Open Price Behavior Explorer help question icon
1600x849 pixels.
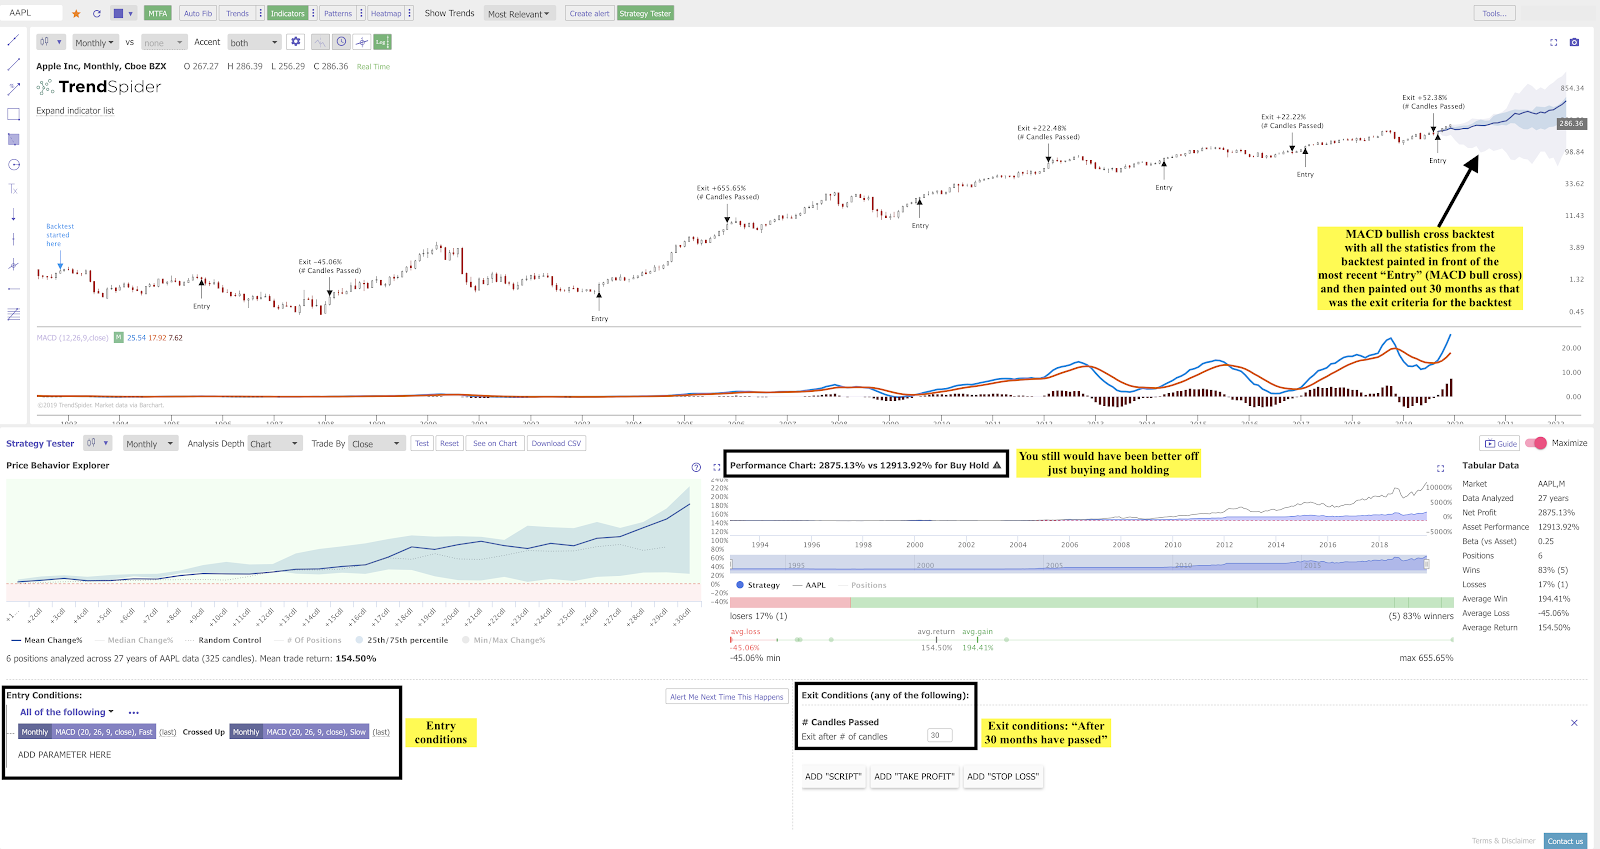coord(696,467)
